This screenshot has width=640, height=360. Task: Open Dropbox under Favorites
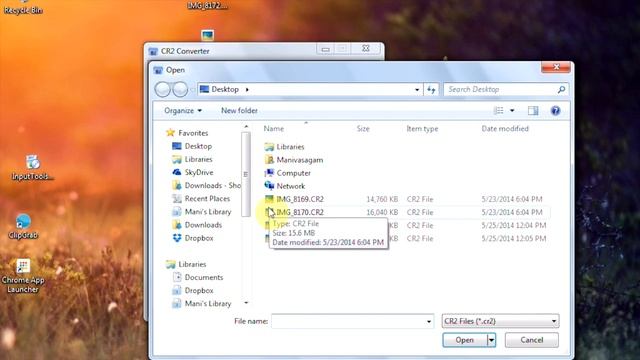tap(193, 238)
